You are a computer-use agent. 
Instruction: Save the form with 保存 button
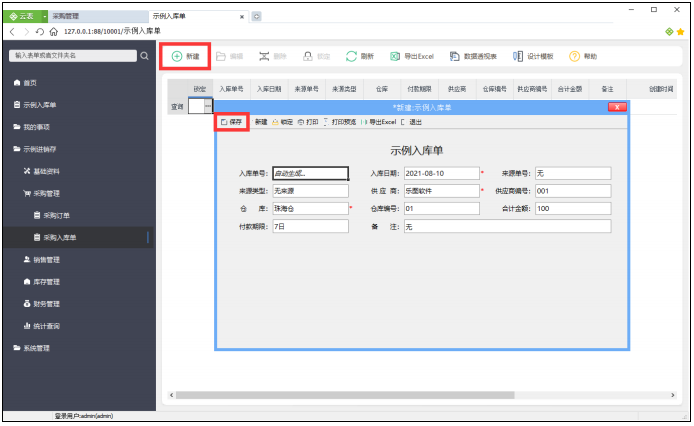(x=231, y=122)
